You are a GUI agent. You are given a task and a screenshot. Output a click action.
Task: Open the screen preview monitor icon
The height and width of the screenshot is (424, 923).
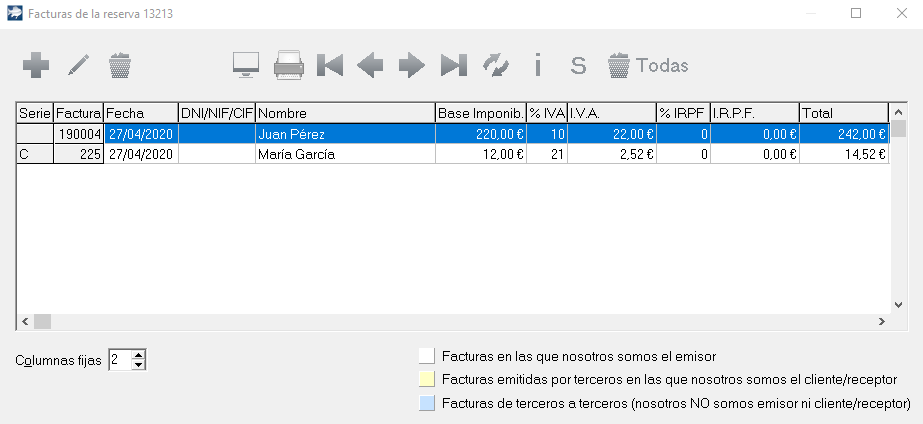(246, 66)
